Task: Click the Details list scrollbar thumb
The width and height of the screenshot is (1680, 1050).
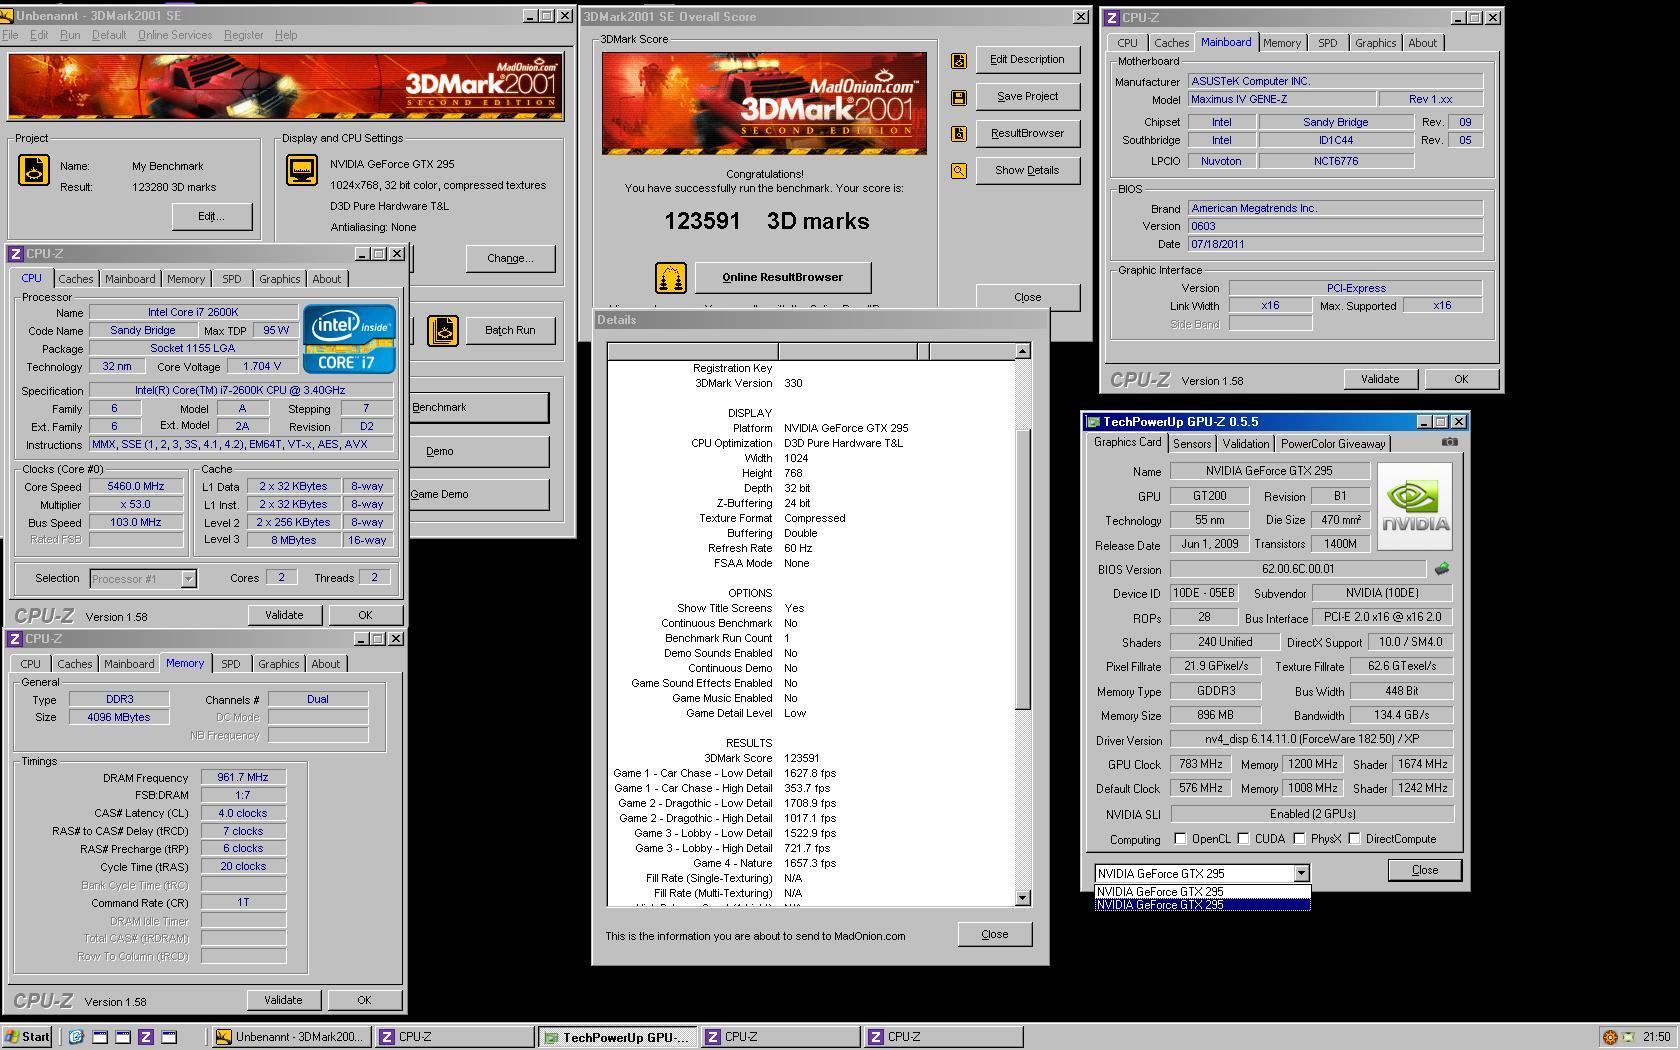Action: [1022, 570]
